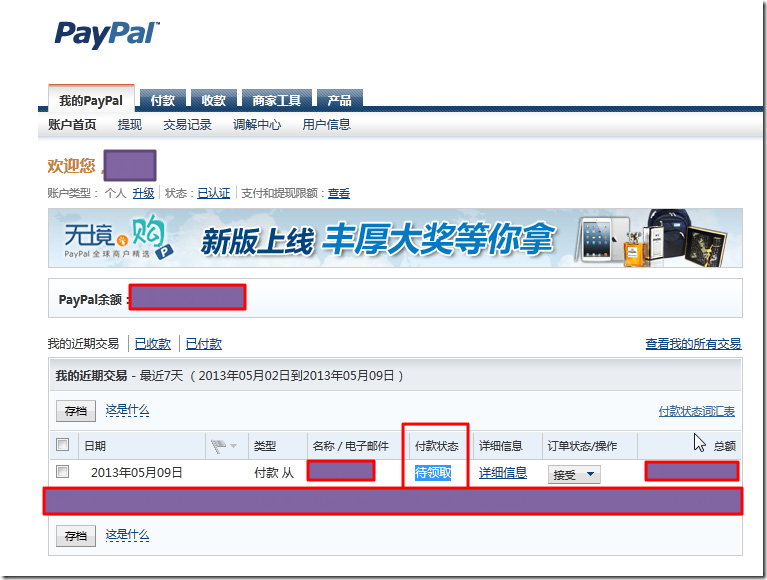Click bottom 这是什么 help link

click(127, 535)
